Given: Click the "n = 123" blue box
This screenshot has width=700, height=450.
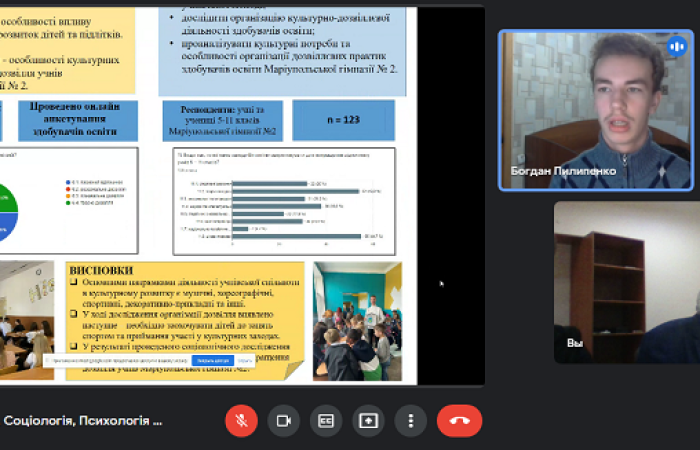Looking at the screenshot, I should tap(345, 120).
